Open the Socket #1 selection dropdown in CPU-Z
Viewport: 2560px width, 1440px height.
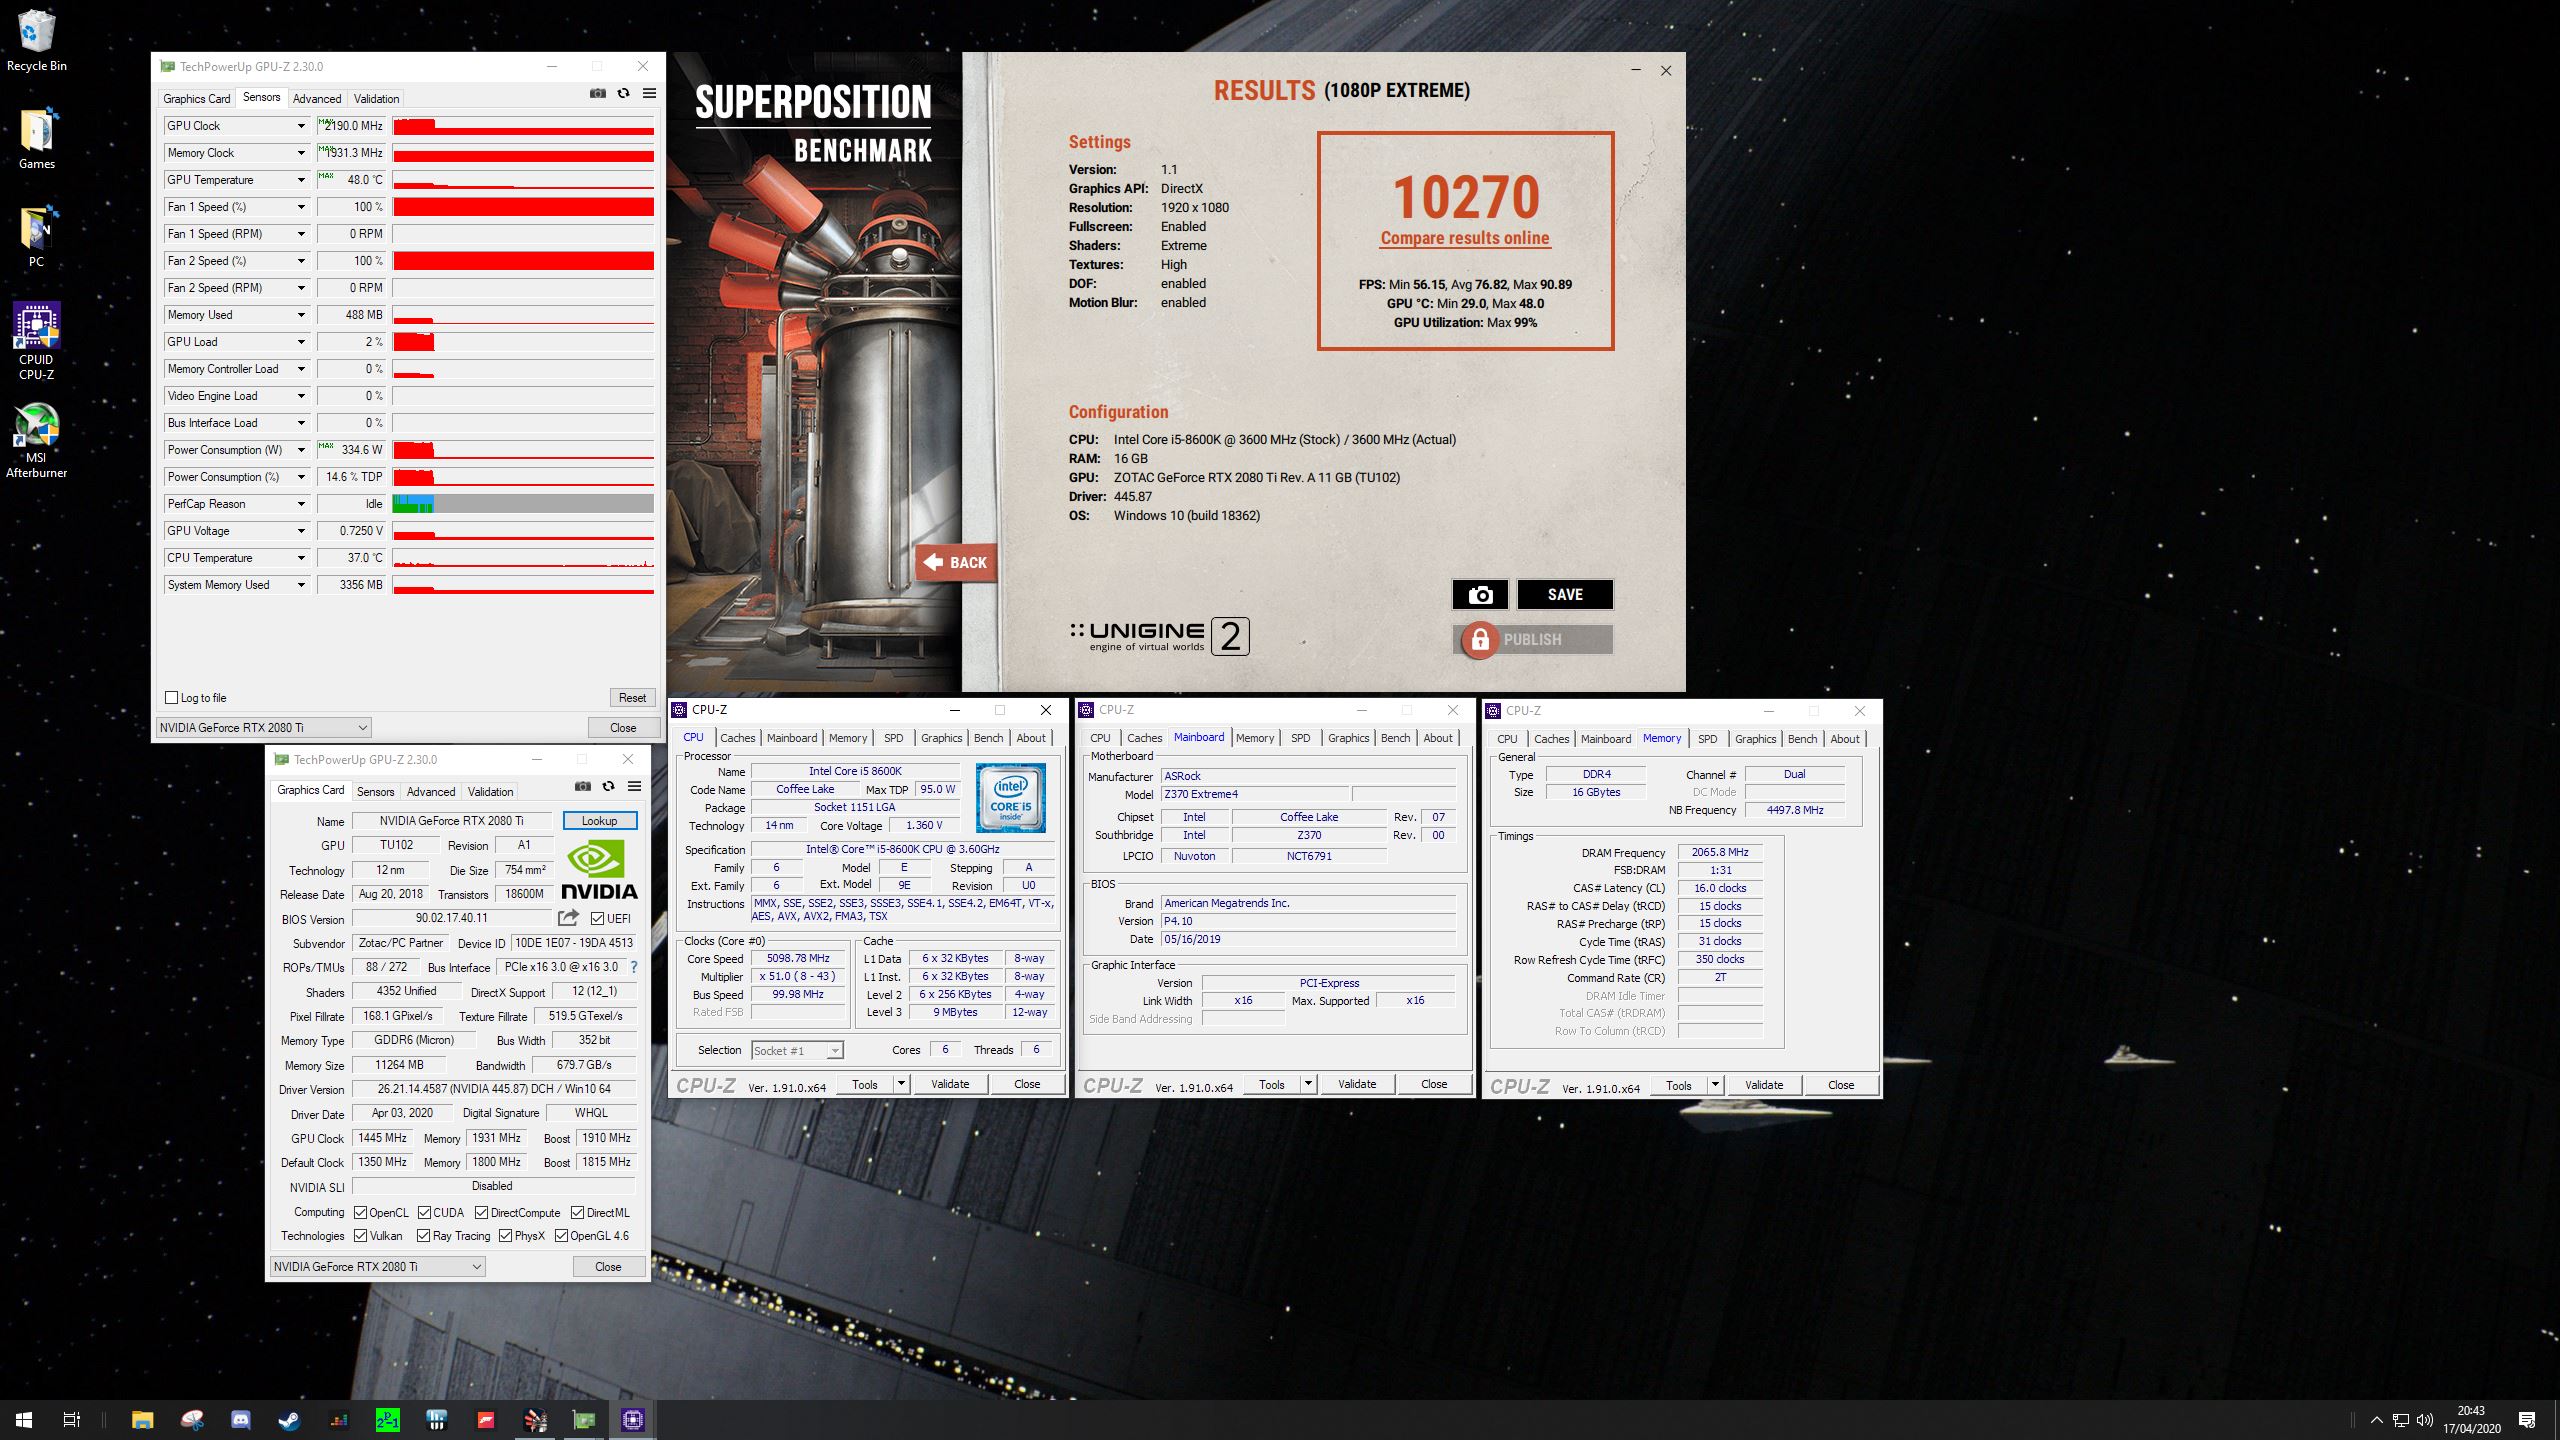tap(797, 1050)
